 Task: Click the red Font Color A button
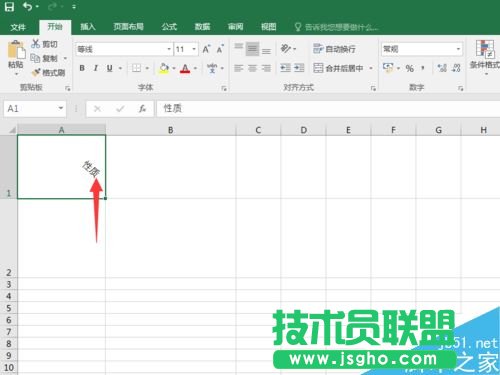[185, 68]
